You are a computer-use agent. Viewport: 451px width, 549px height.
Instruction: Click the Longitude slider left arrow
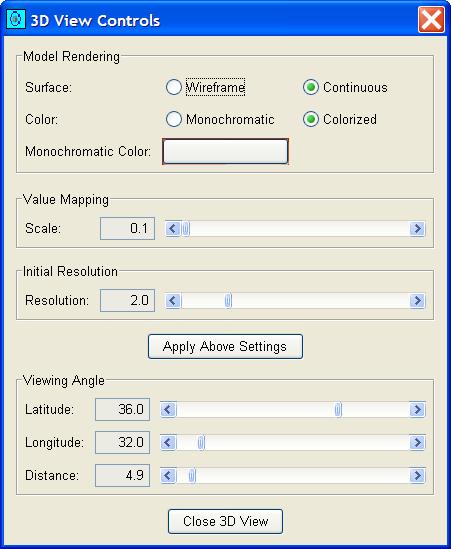tap(168, 443)
